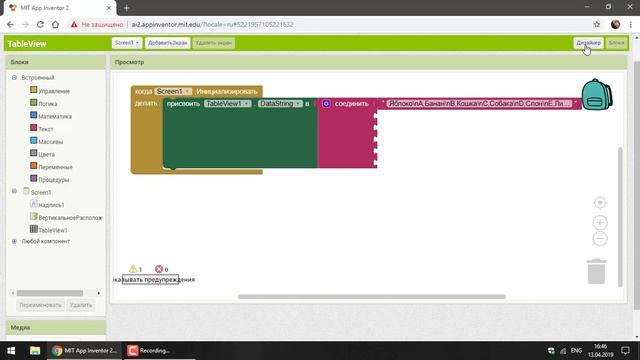Viewport: 640px width, 360px height.
Task: Open File Explorer from taskbar
Action: [x=35, y=351]
